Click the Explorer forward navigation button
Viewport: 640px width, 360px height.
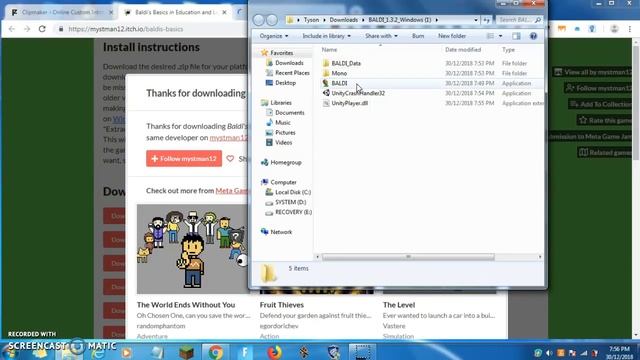pos(272,20)
